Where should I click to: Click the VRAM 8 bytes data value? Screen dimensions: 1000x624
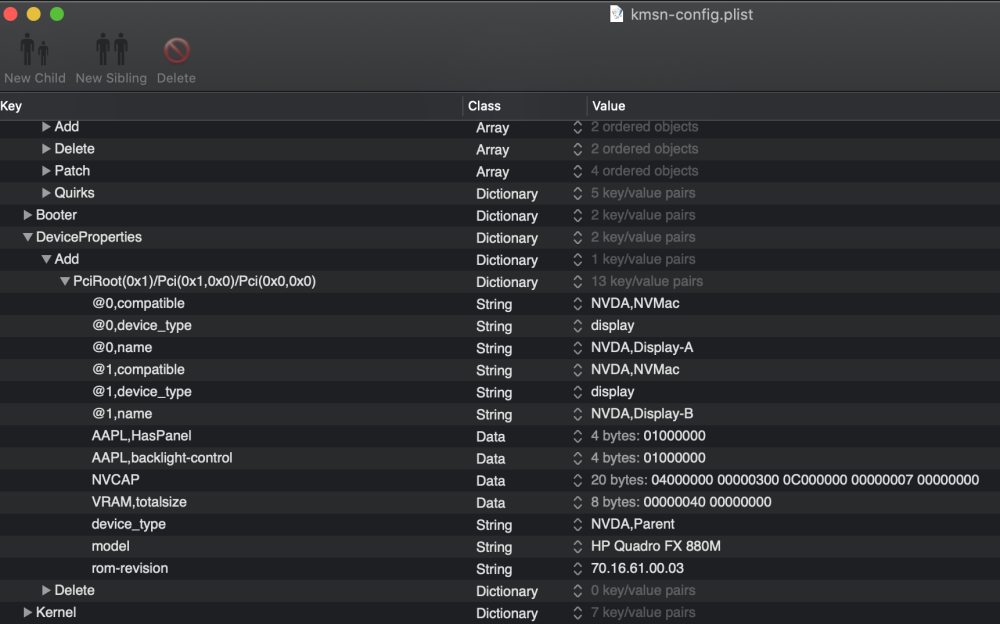point(681,502)
